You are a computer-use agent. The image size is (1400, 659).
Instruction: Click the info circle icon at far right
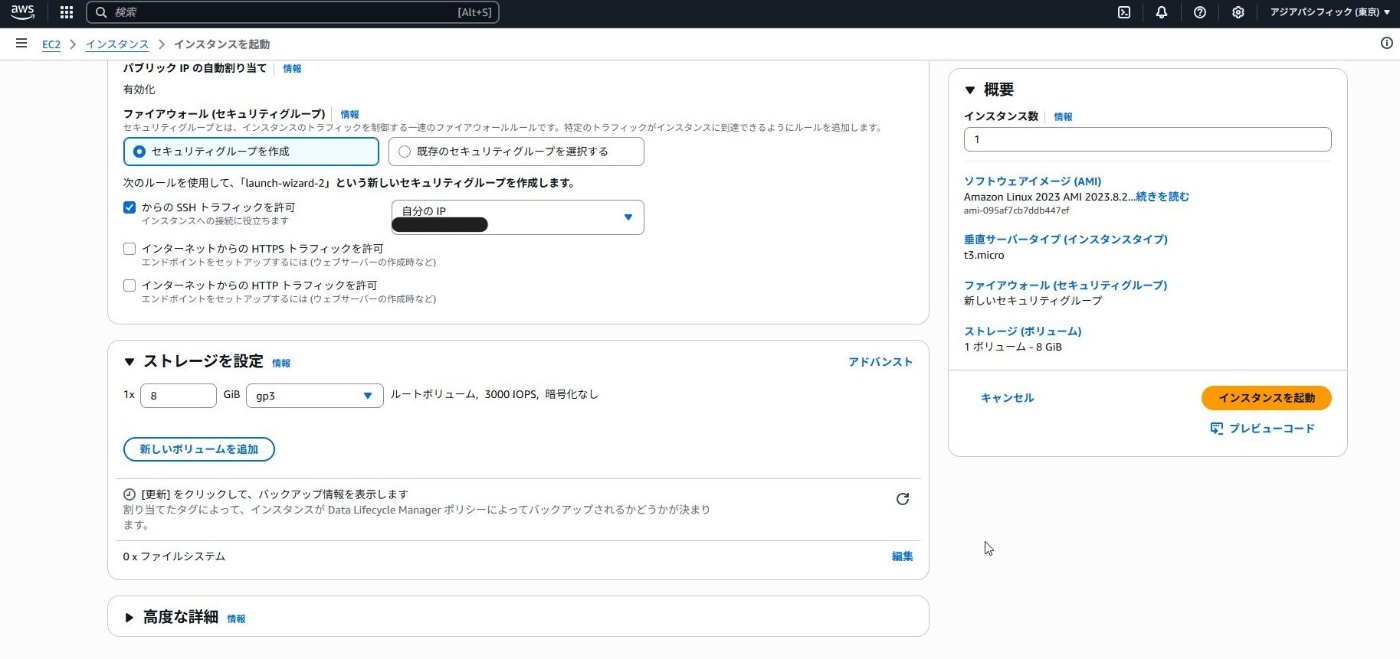click(x=1386, y=43)
